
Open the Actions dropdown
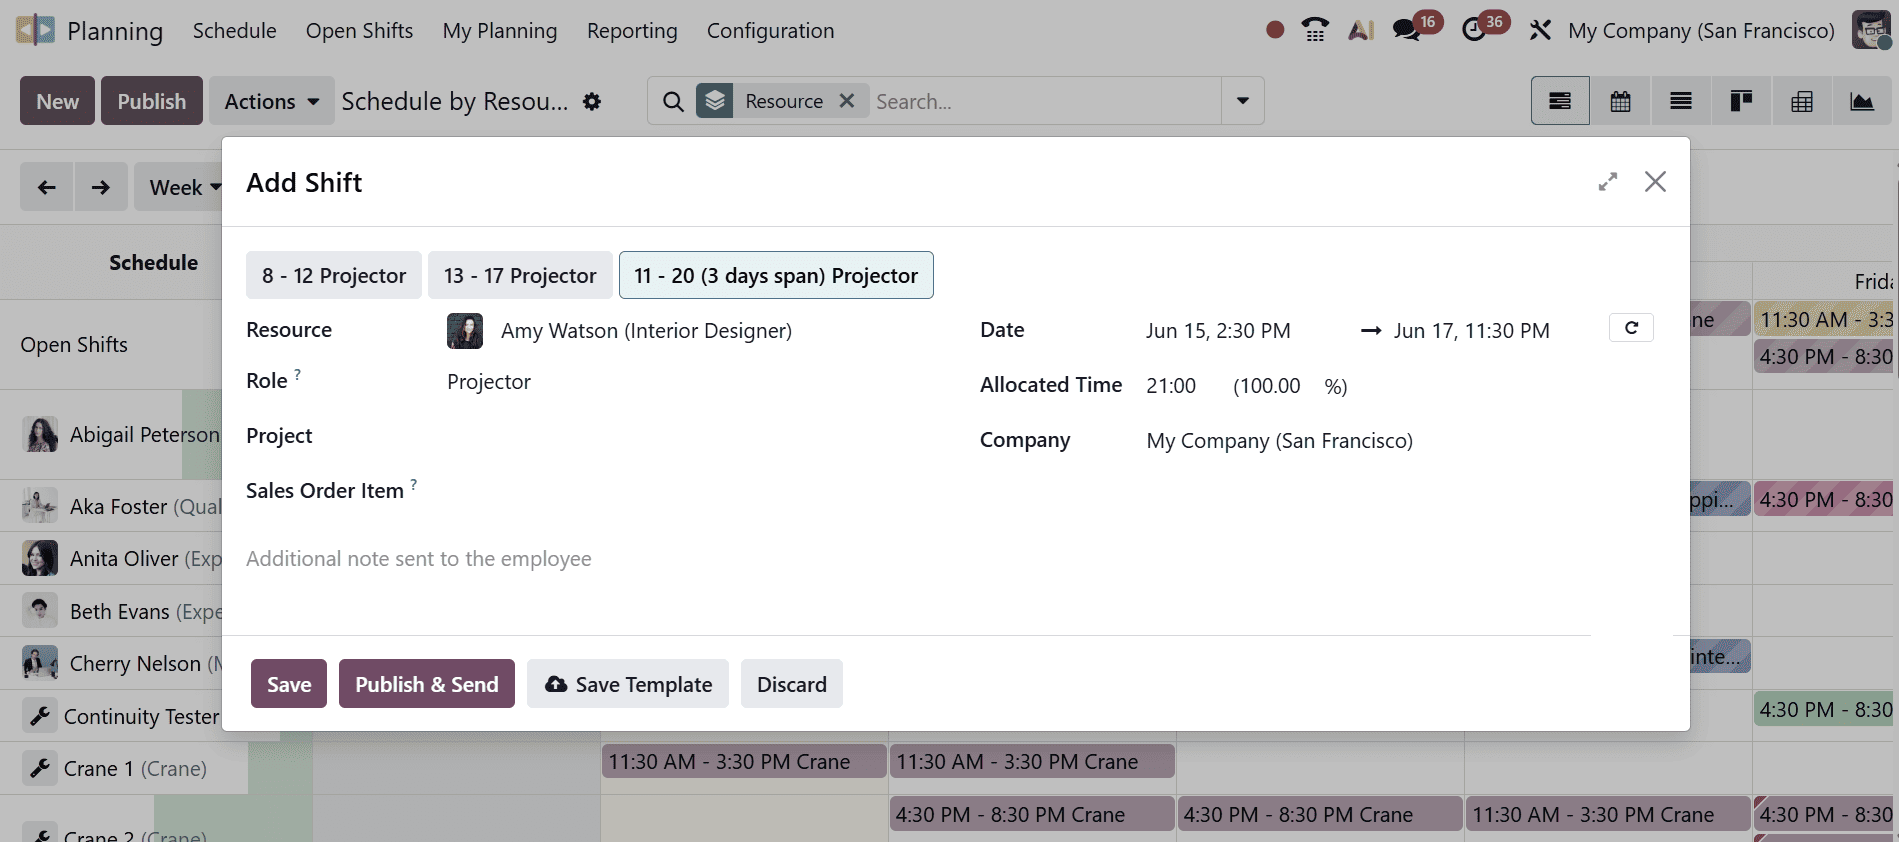[271, 101]
